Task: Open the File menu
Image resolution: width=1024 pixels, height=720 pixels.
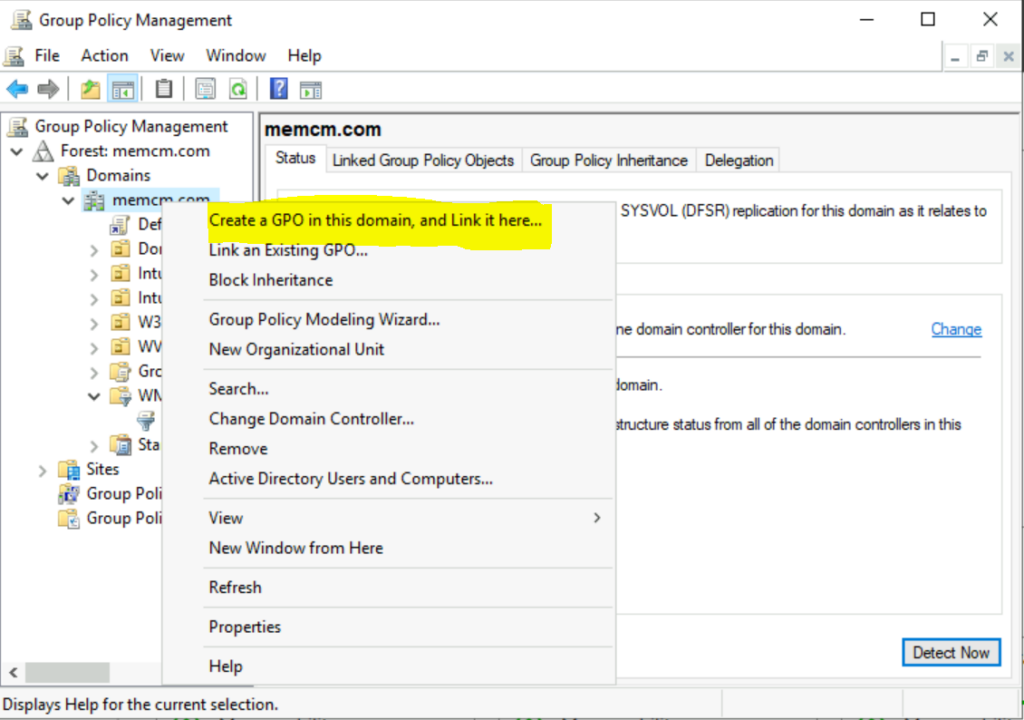Action: (x=47, y=56)
